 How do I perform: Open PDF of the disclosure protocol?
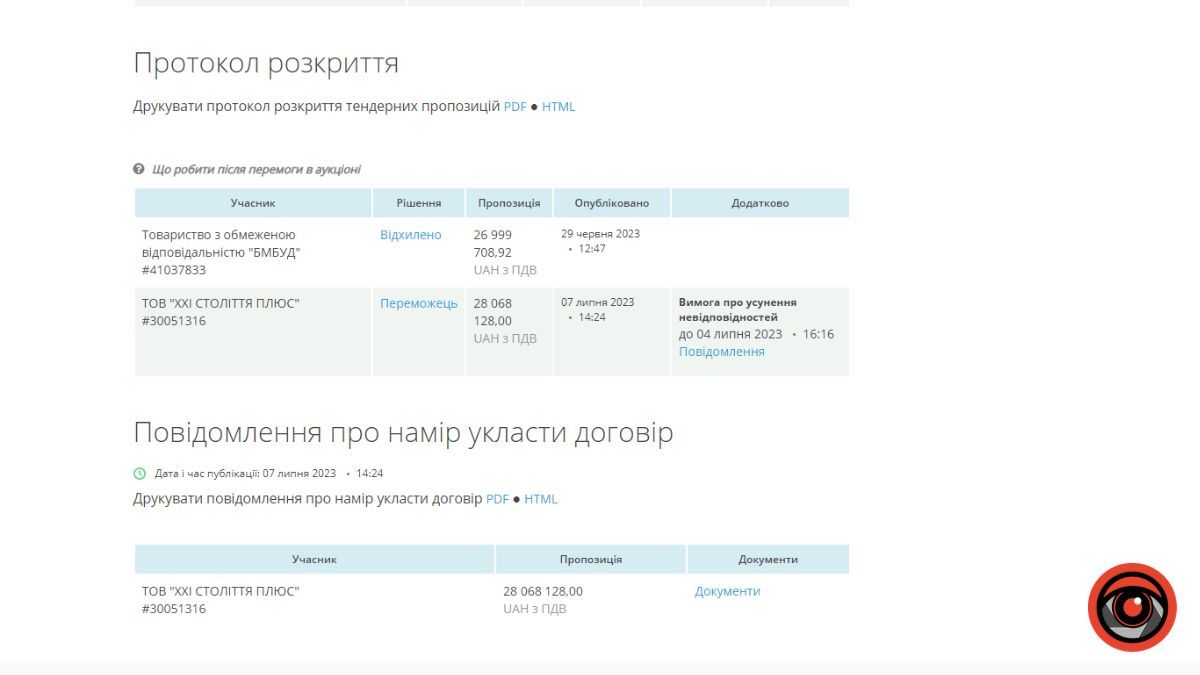(x=515, y=106)
